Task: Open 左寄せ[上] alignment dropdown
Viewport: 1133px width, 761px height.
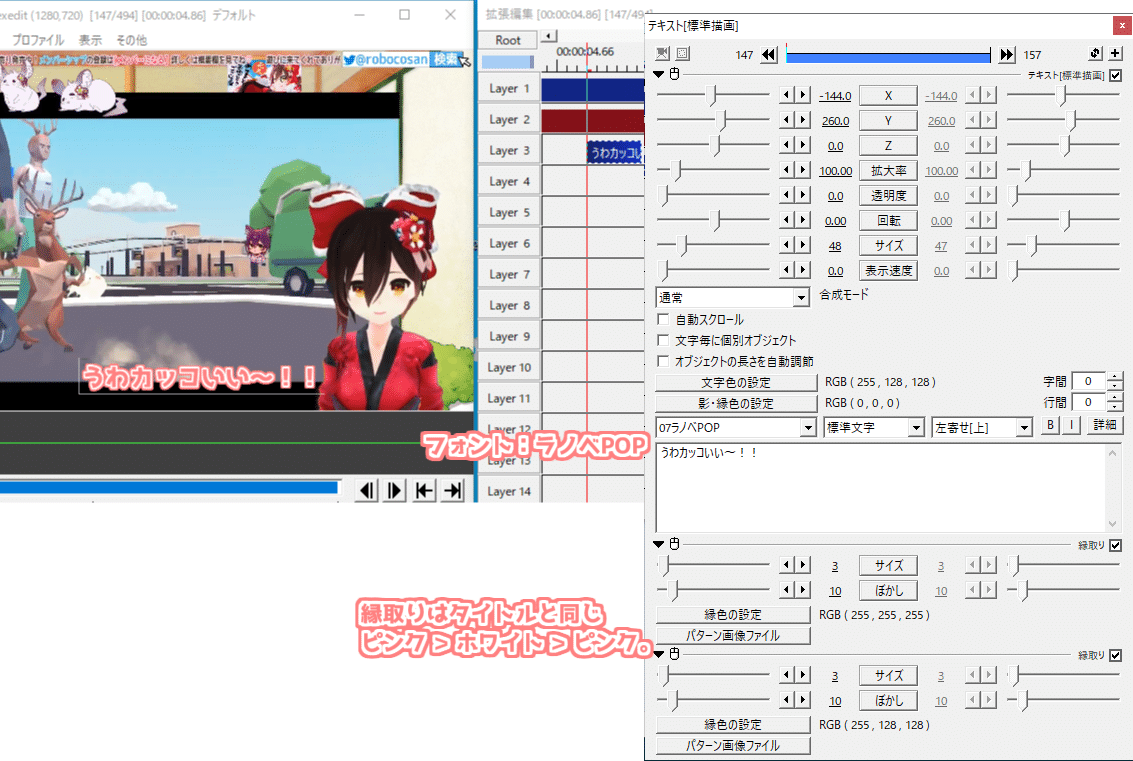Action: (981, 427)
